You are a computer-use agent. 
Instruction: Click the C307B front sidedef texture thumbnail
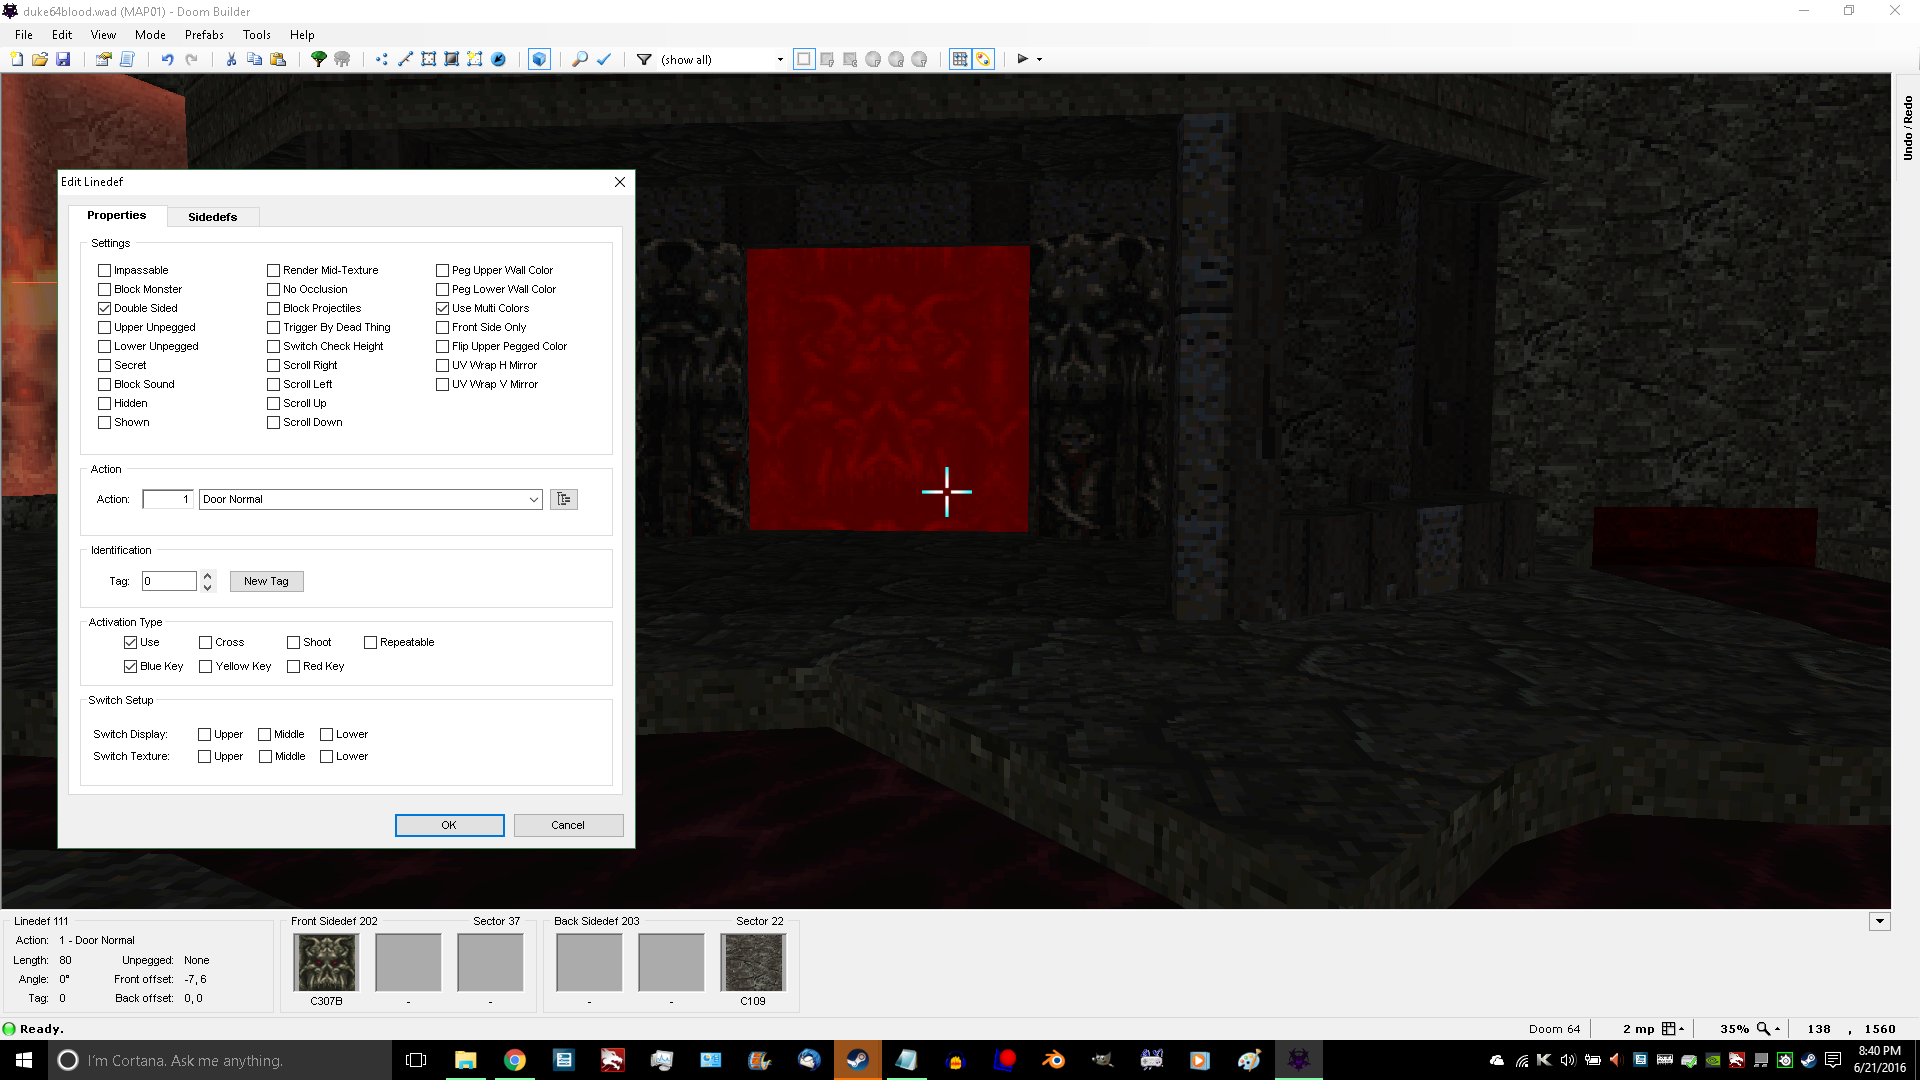pyautogui.click(x=326, y=962)
